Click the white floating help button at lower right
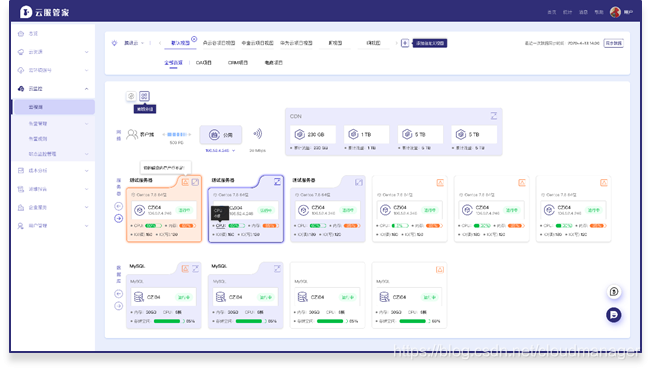Viewport: 651px width, 370px height. [x=614, y=292]
